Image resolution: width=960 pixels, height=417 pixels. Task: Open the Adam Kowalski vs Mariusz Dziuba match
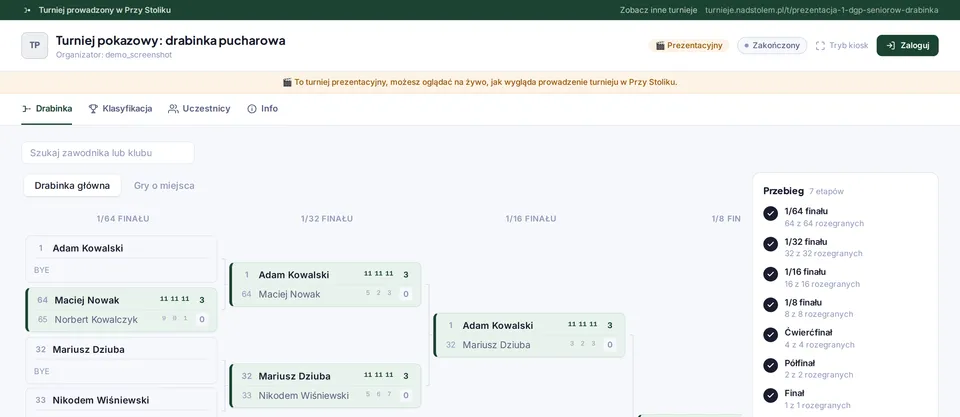tap(529, 335)
